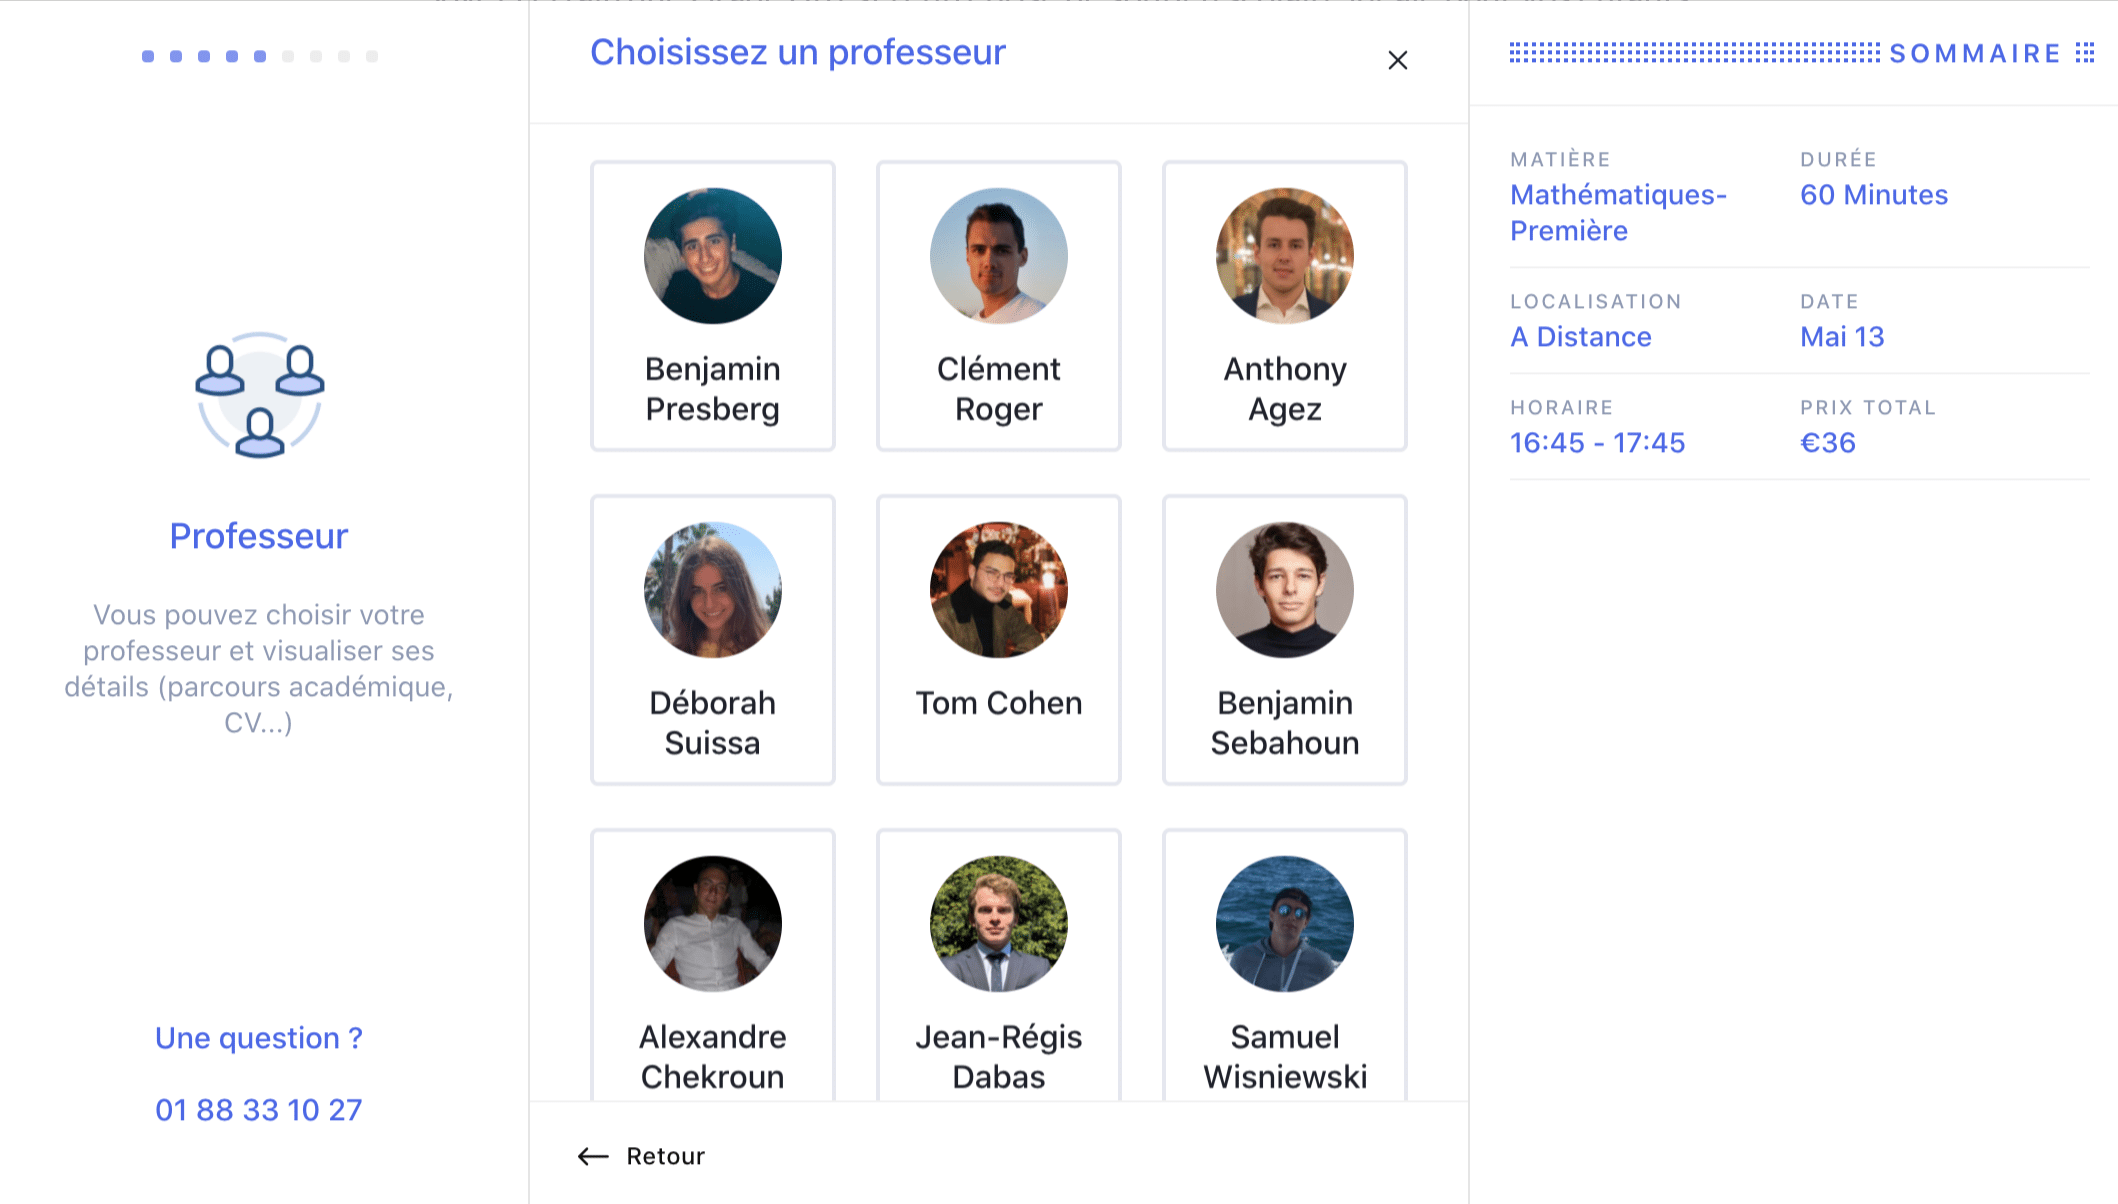Select Benjamin Sebahoun's profile photo
Screen dimensions: 2118x1204
(x=1285, y=590)
